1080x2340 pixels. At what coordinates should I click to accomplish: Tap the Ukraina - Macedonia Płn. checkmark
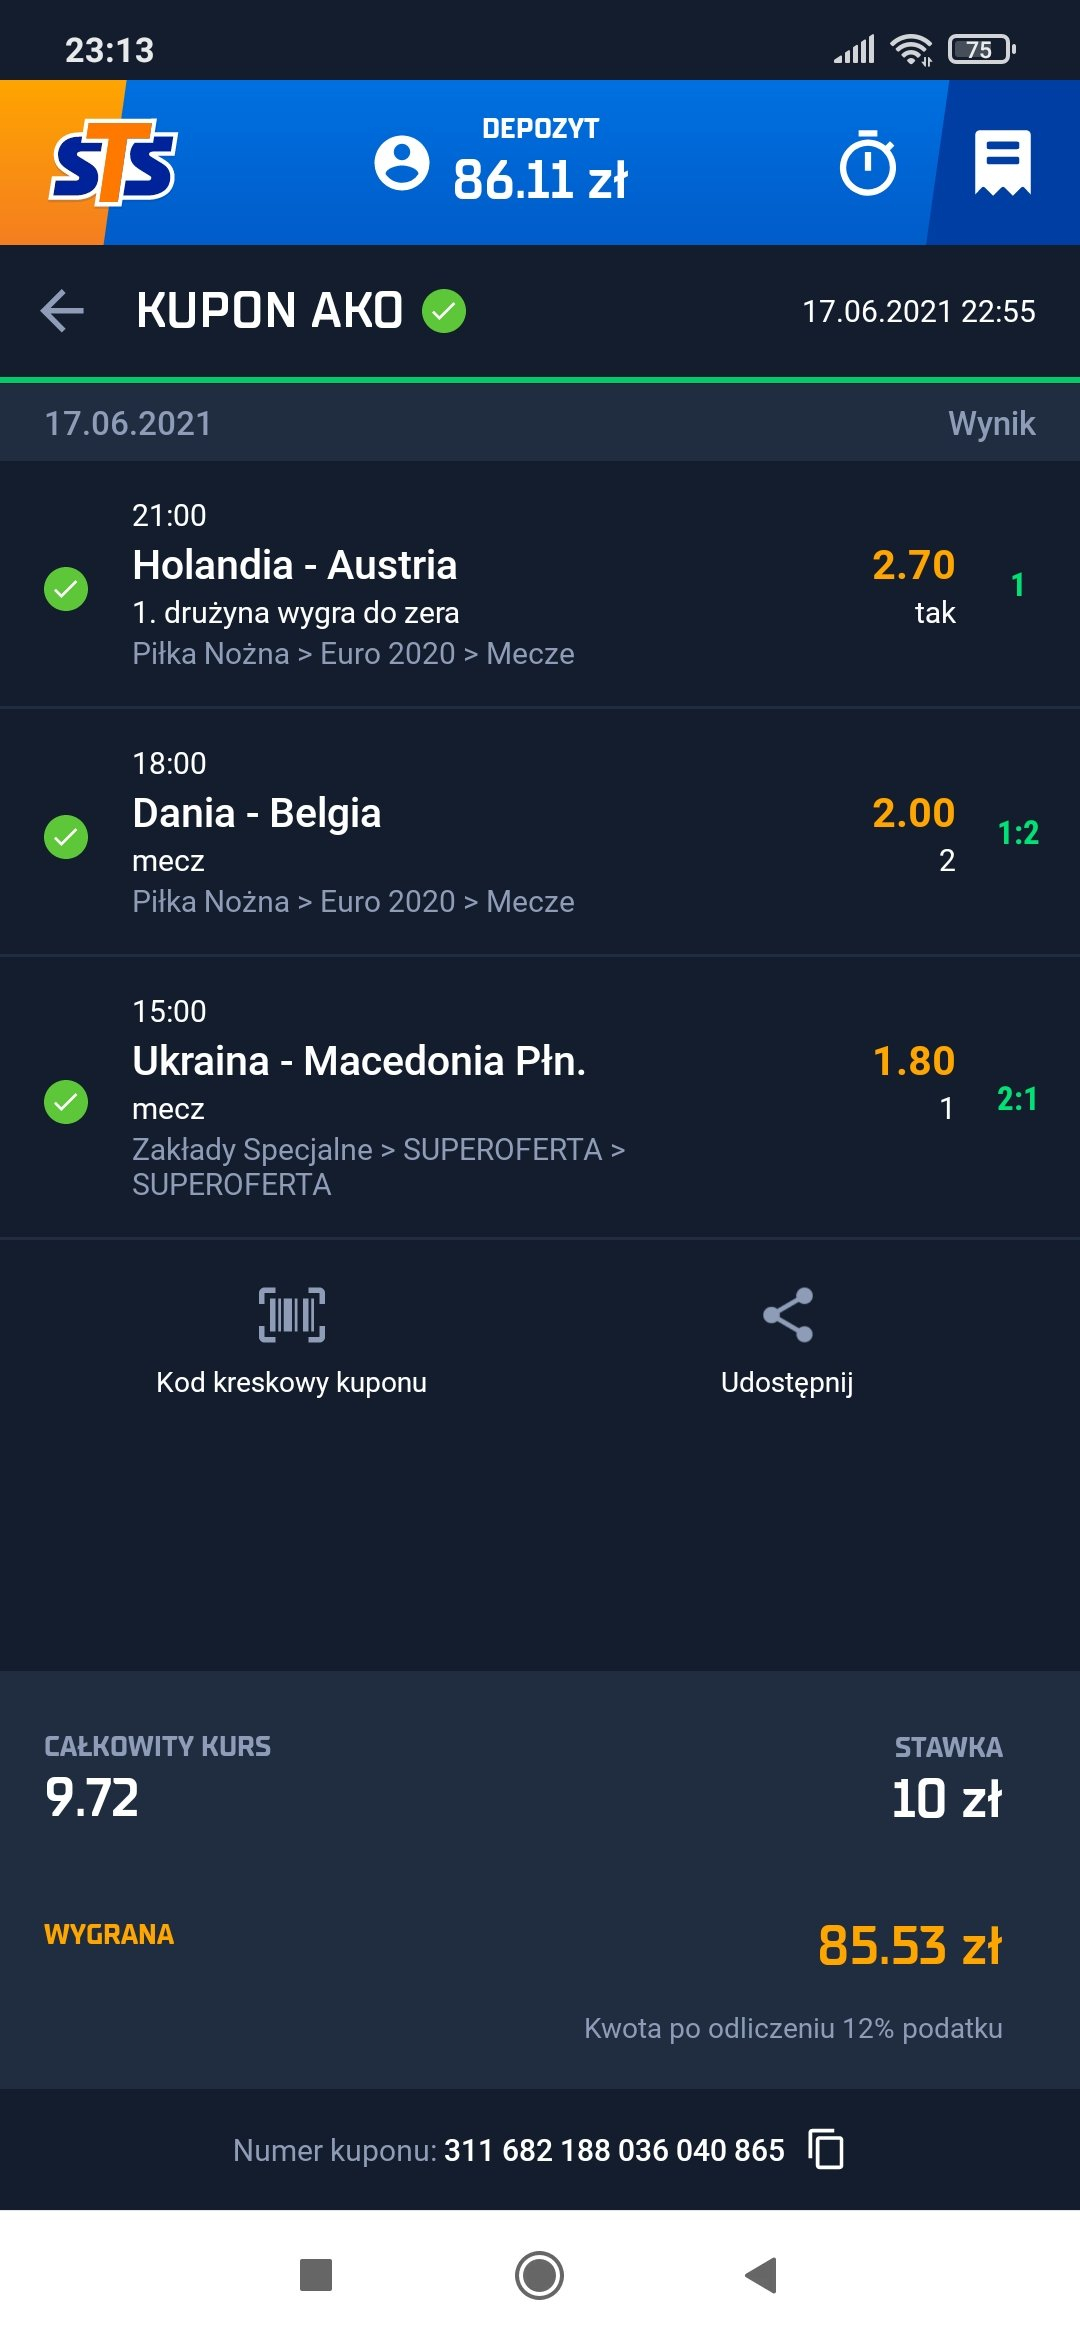[66, 1102]
